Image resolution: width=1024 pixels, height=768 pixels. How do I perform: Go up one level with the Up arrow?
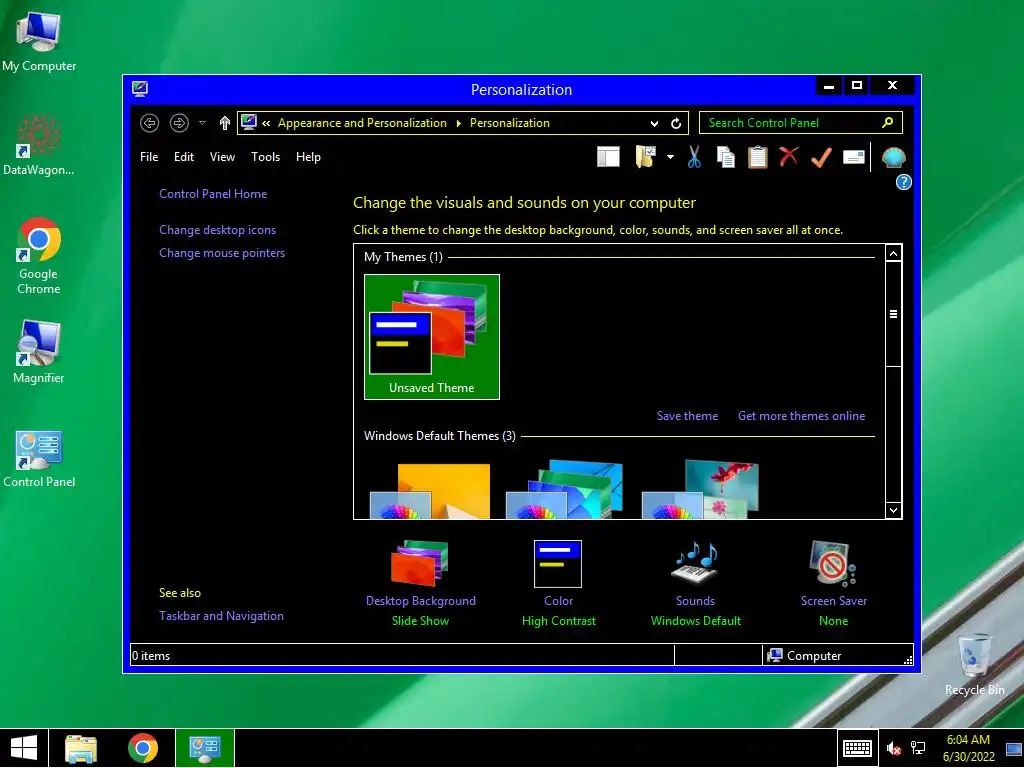(225, 123)
